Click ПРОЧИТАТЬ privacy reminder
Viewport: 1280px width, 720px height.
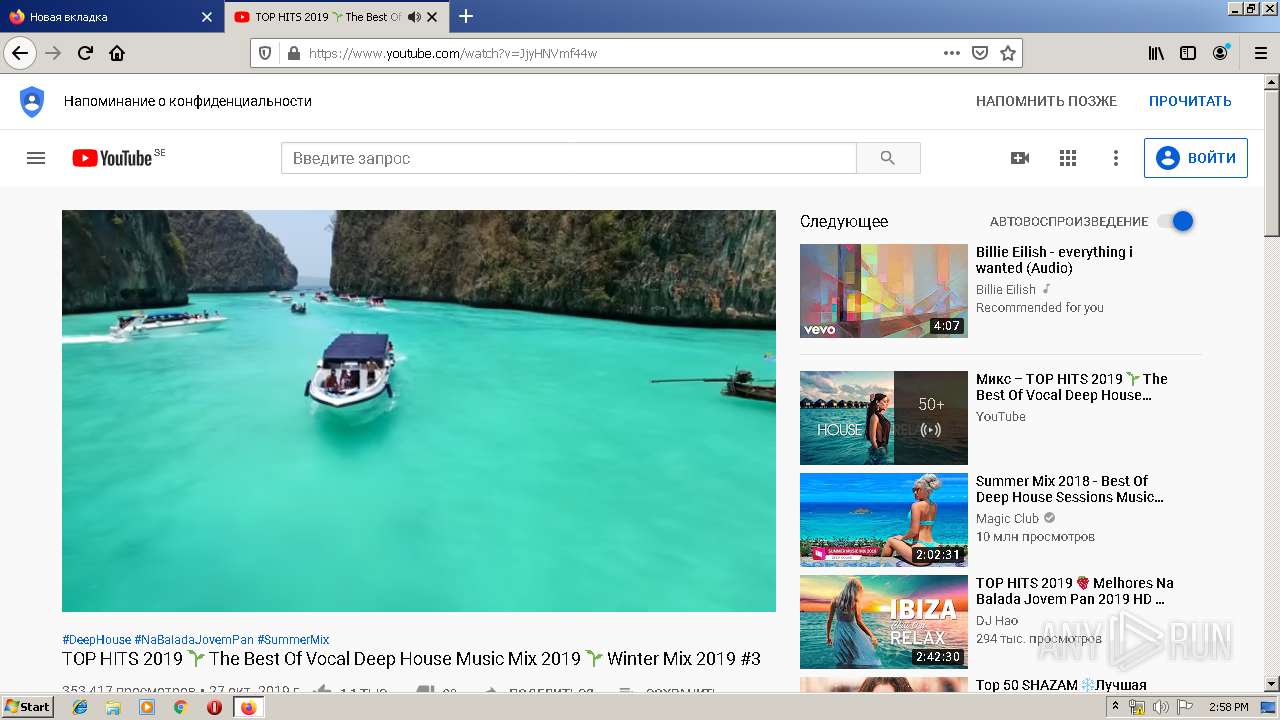(1190, 101)
